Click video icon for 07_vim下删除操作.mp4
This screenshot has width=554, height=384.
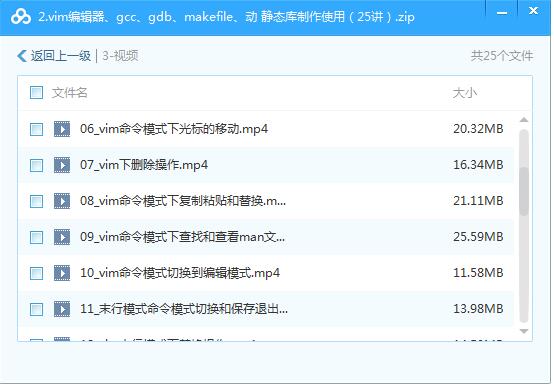pos(62,165)
